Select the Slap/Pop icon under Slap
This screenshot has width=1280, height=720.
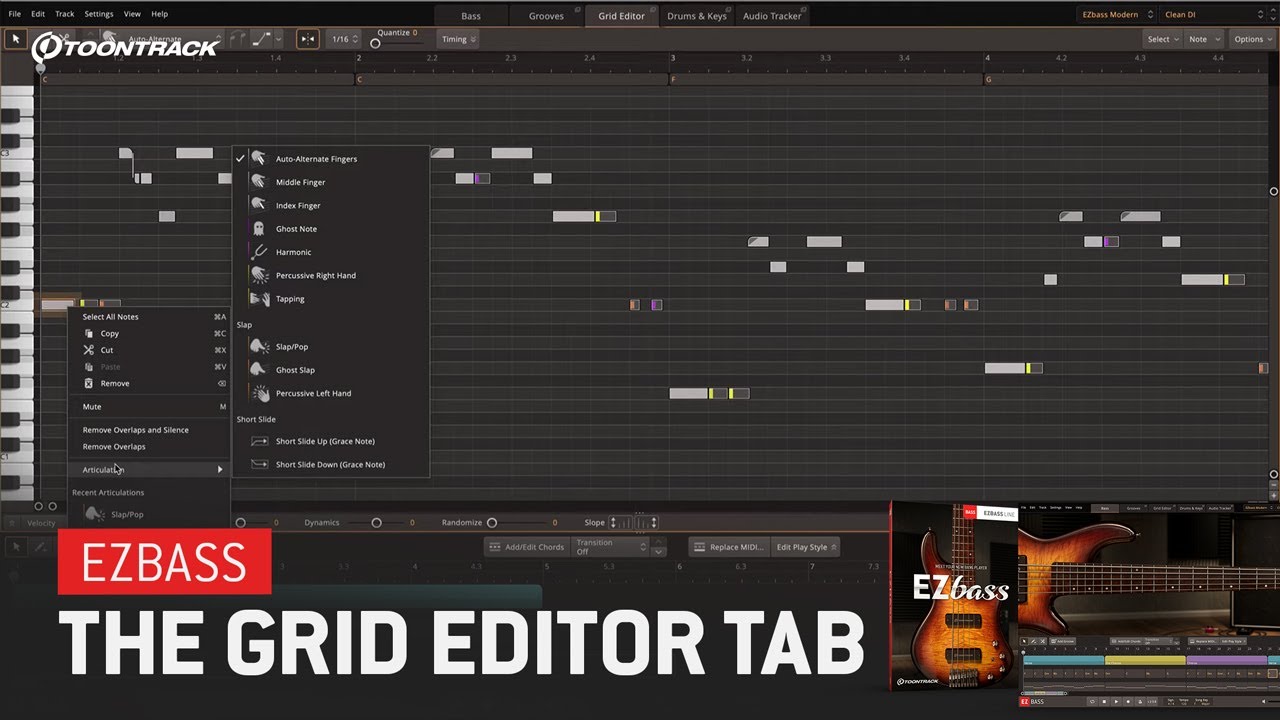258,347
